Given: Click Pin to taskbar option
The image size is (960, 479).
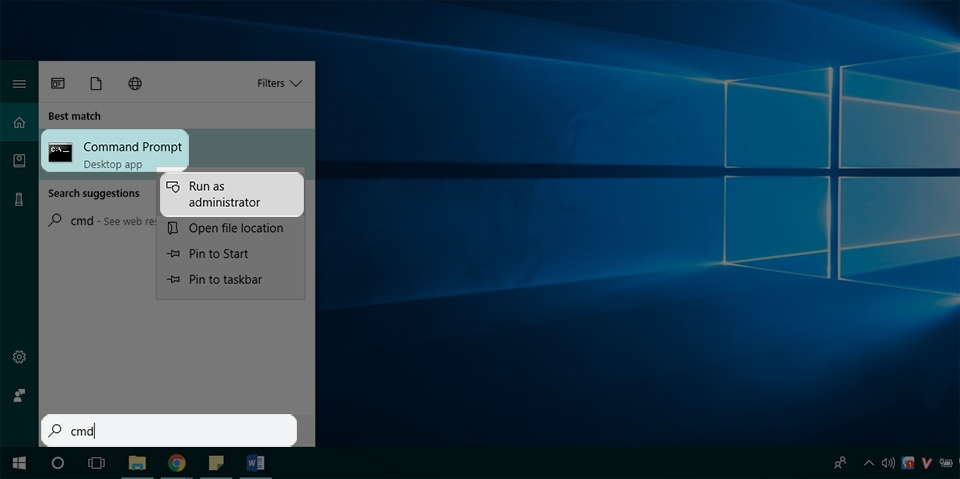Looking at the screenshot, I should (225, 280).
